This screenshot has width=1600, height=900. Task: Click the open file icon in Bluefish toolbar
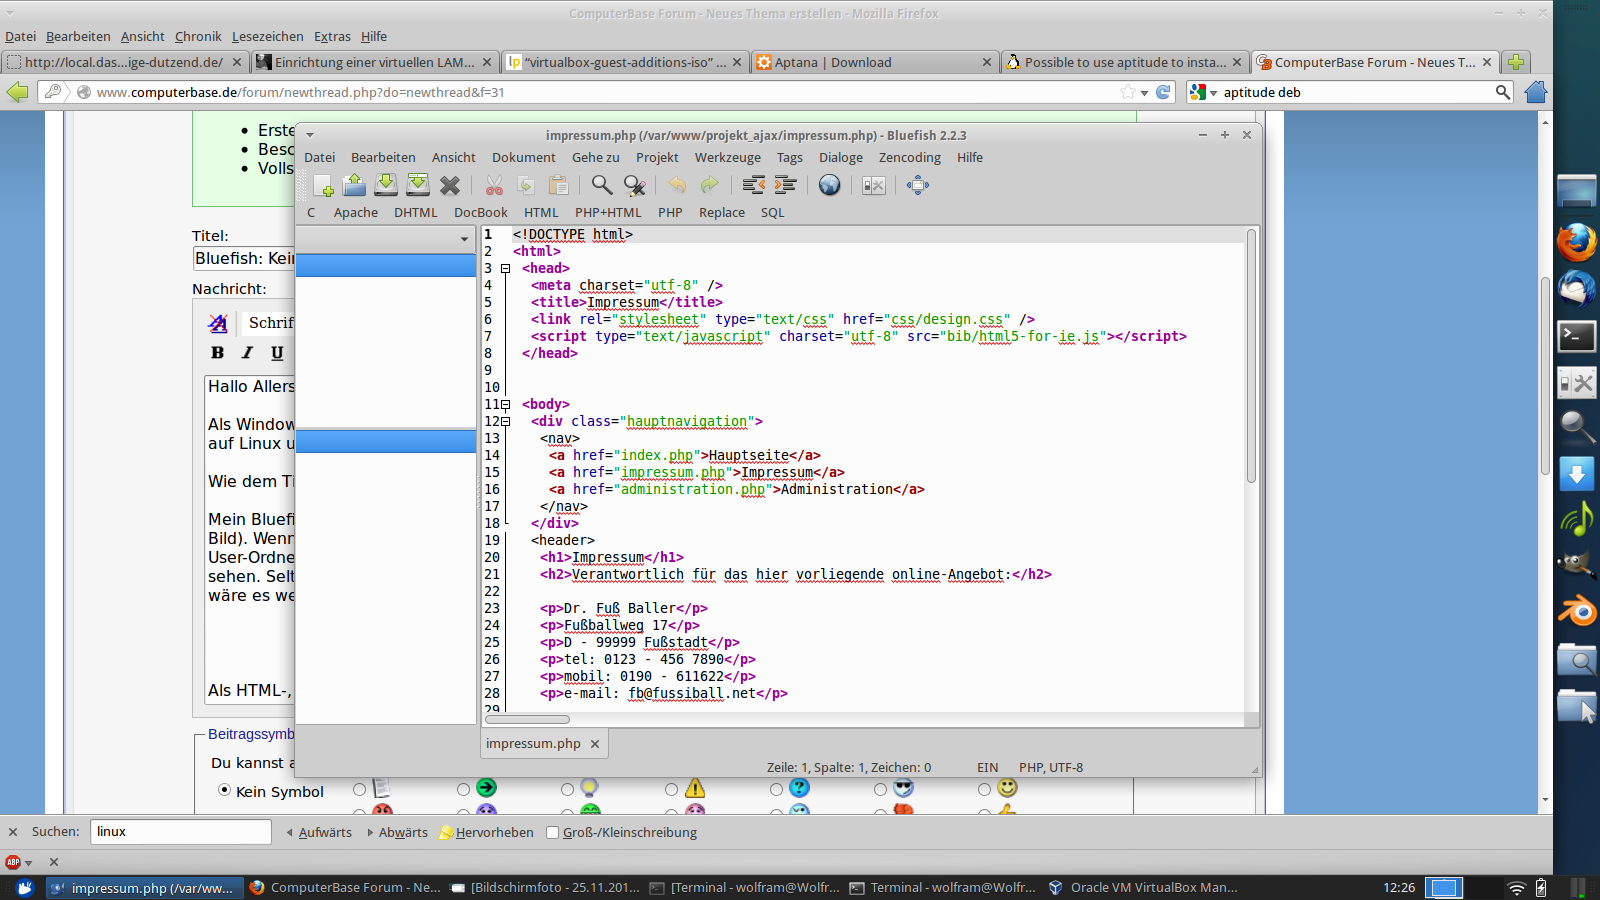click(354, 185)
